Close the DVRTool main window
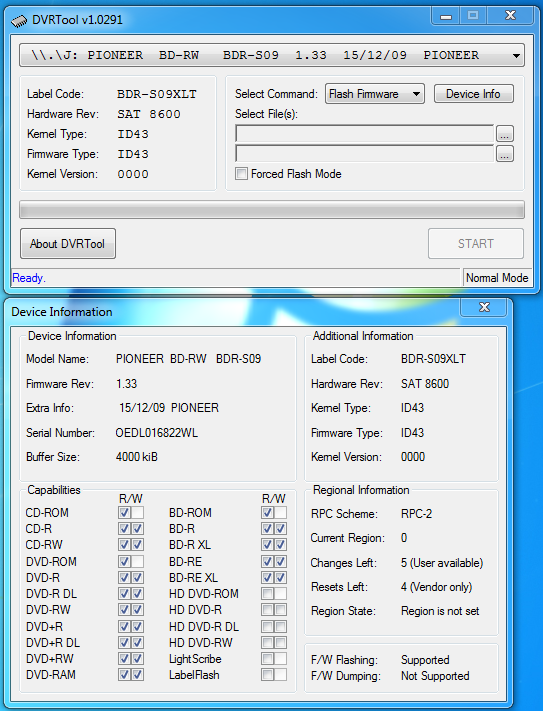 510,16
